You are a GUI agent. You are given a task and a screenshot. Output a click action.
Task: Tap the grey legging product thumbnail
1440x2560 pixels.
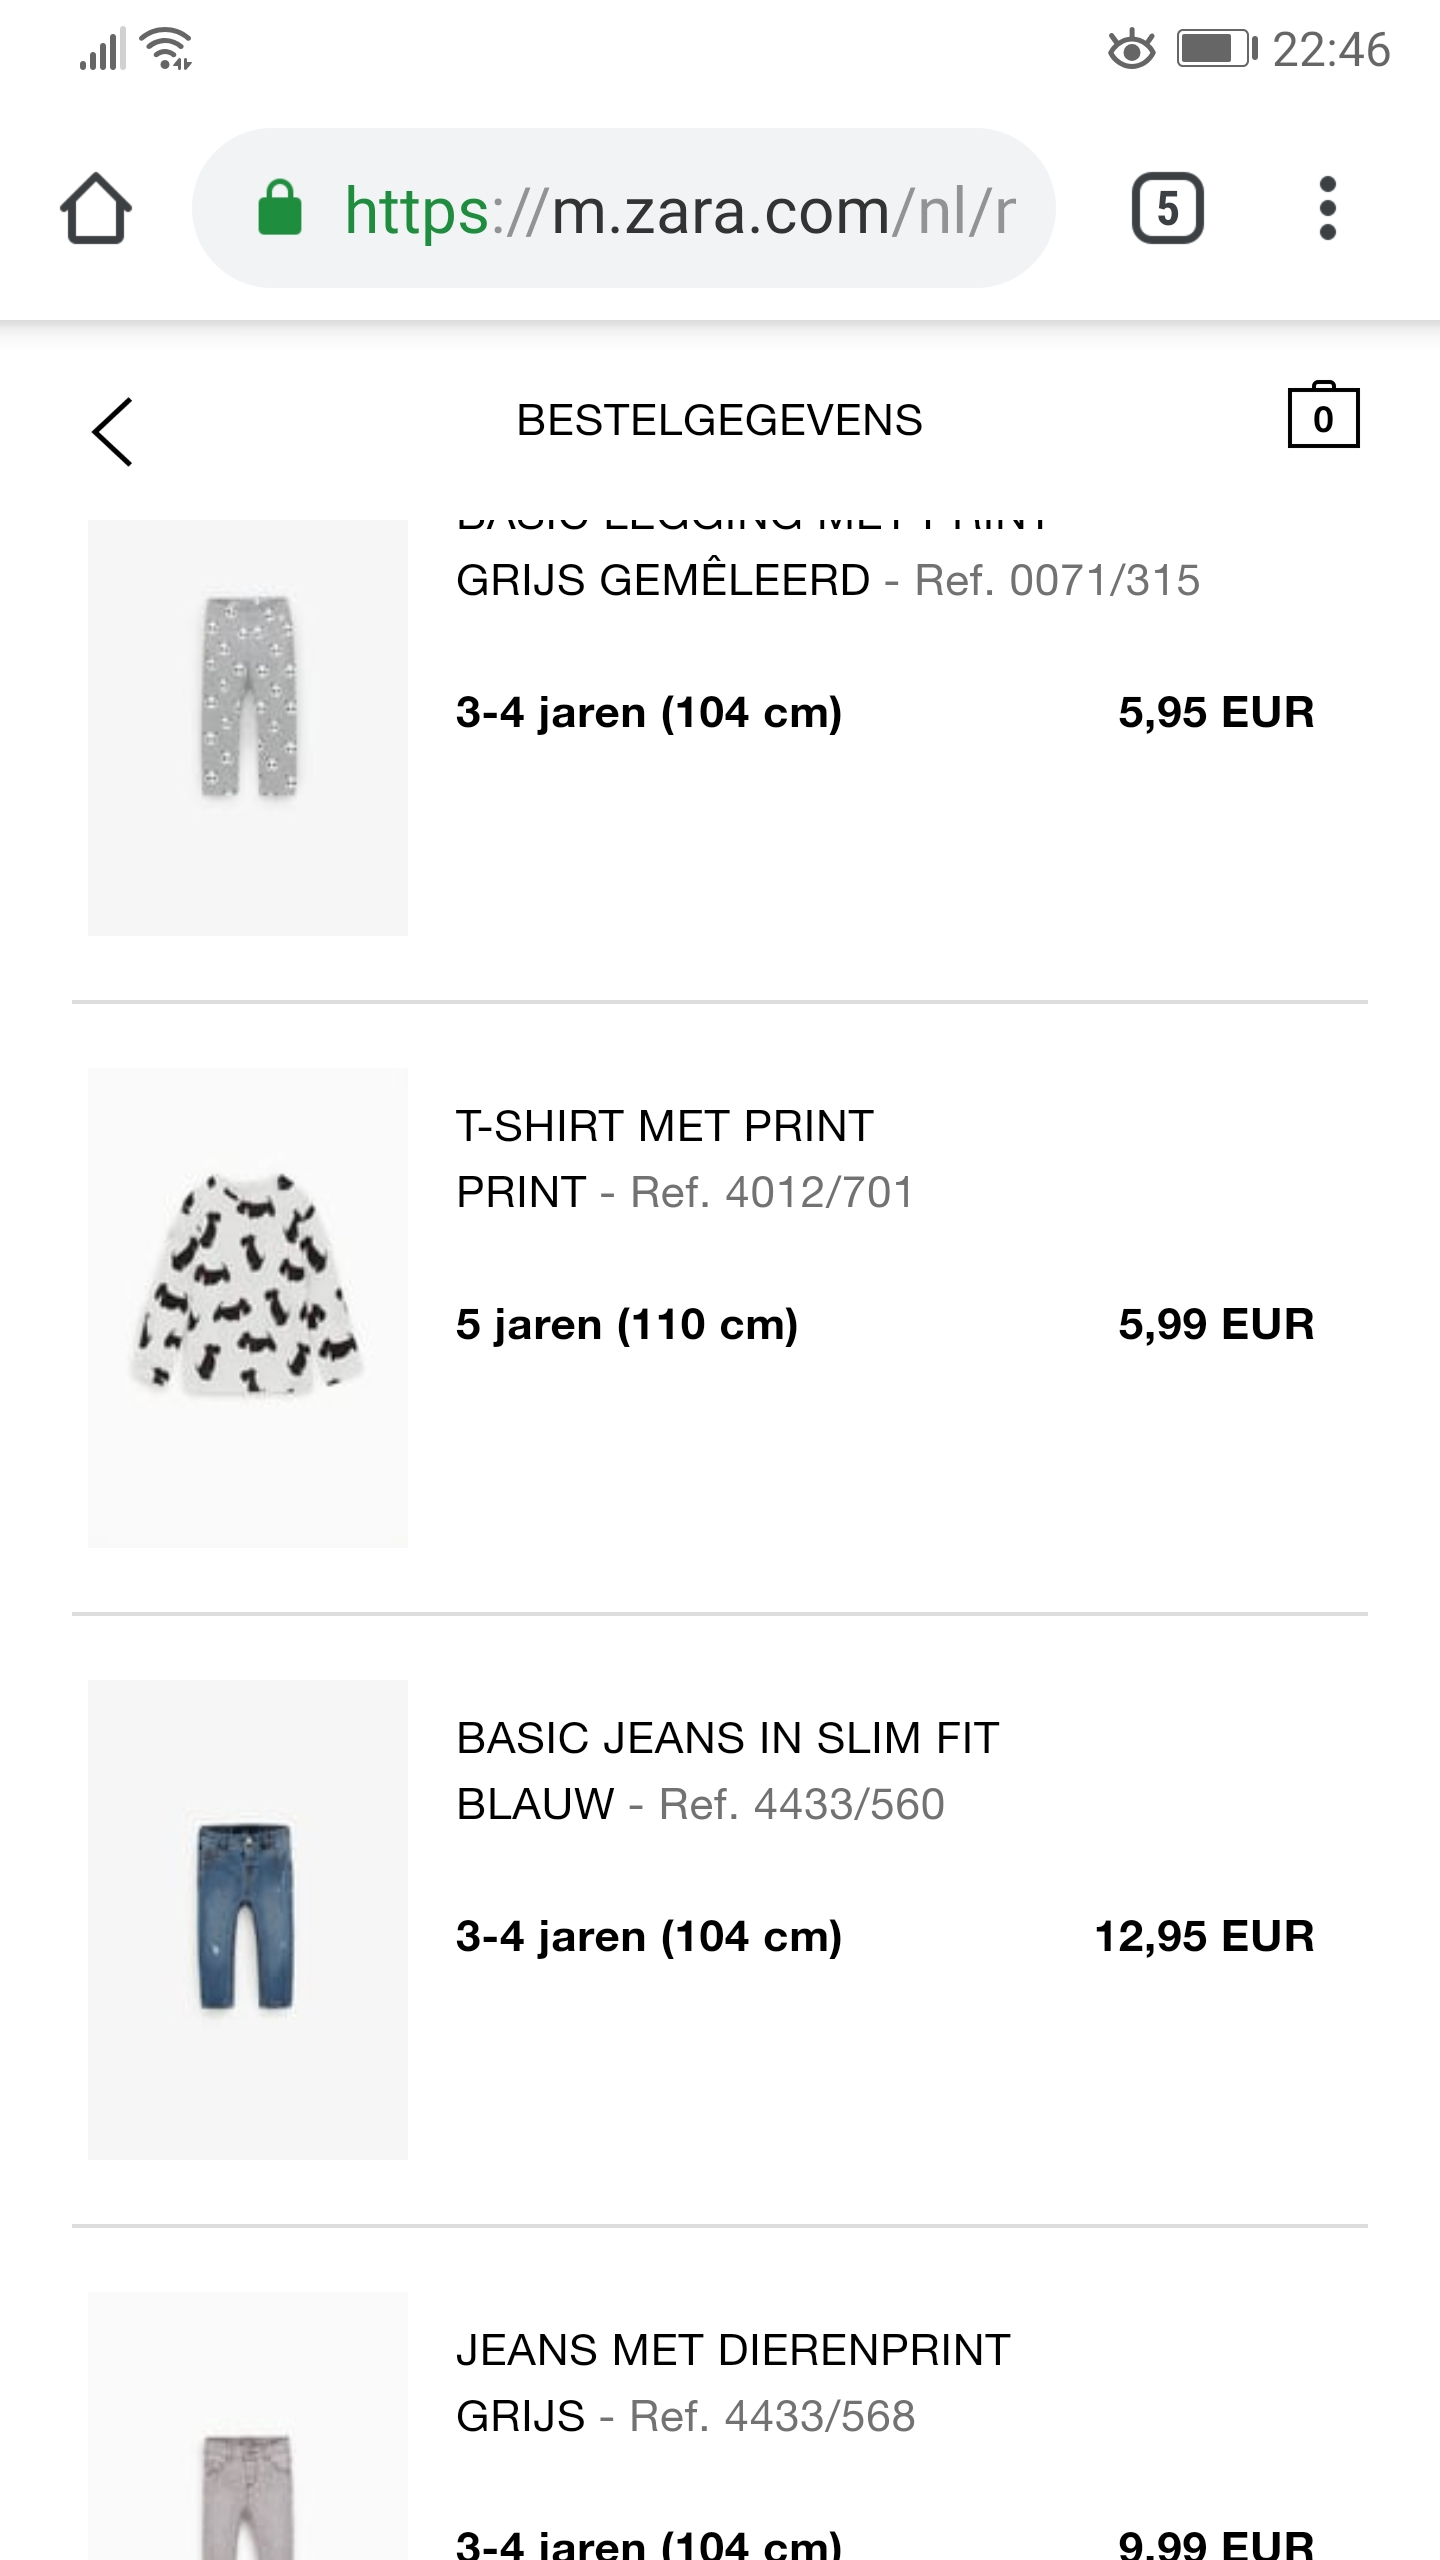(248, 727)
